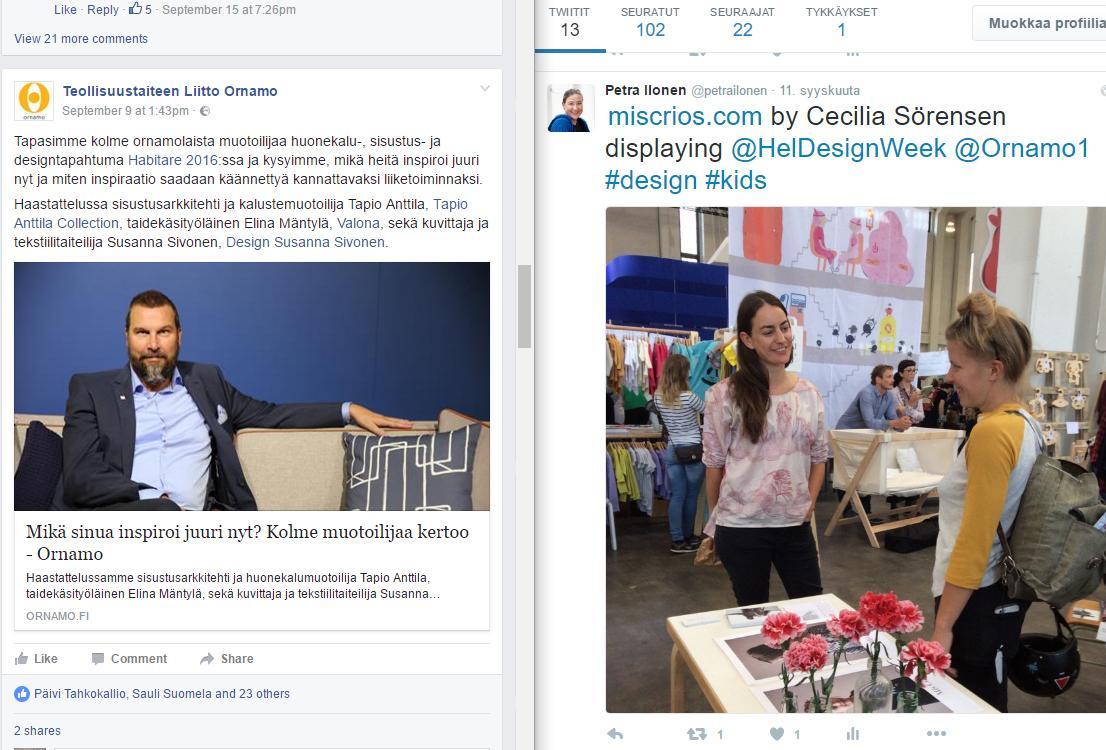
Task: Open the Ornamo post options dropdown arrow
Action: (x=485, y=88)
